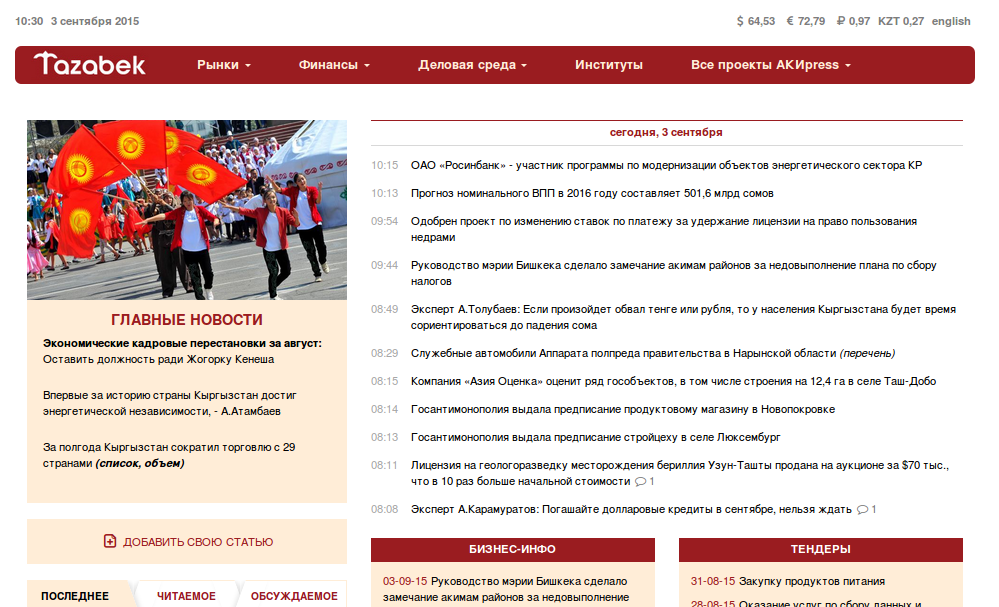Open the Деловая среда dropdown
This screenshot has height=607, width=999.
tap(473, 65)
